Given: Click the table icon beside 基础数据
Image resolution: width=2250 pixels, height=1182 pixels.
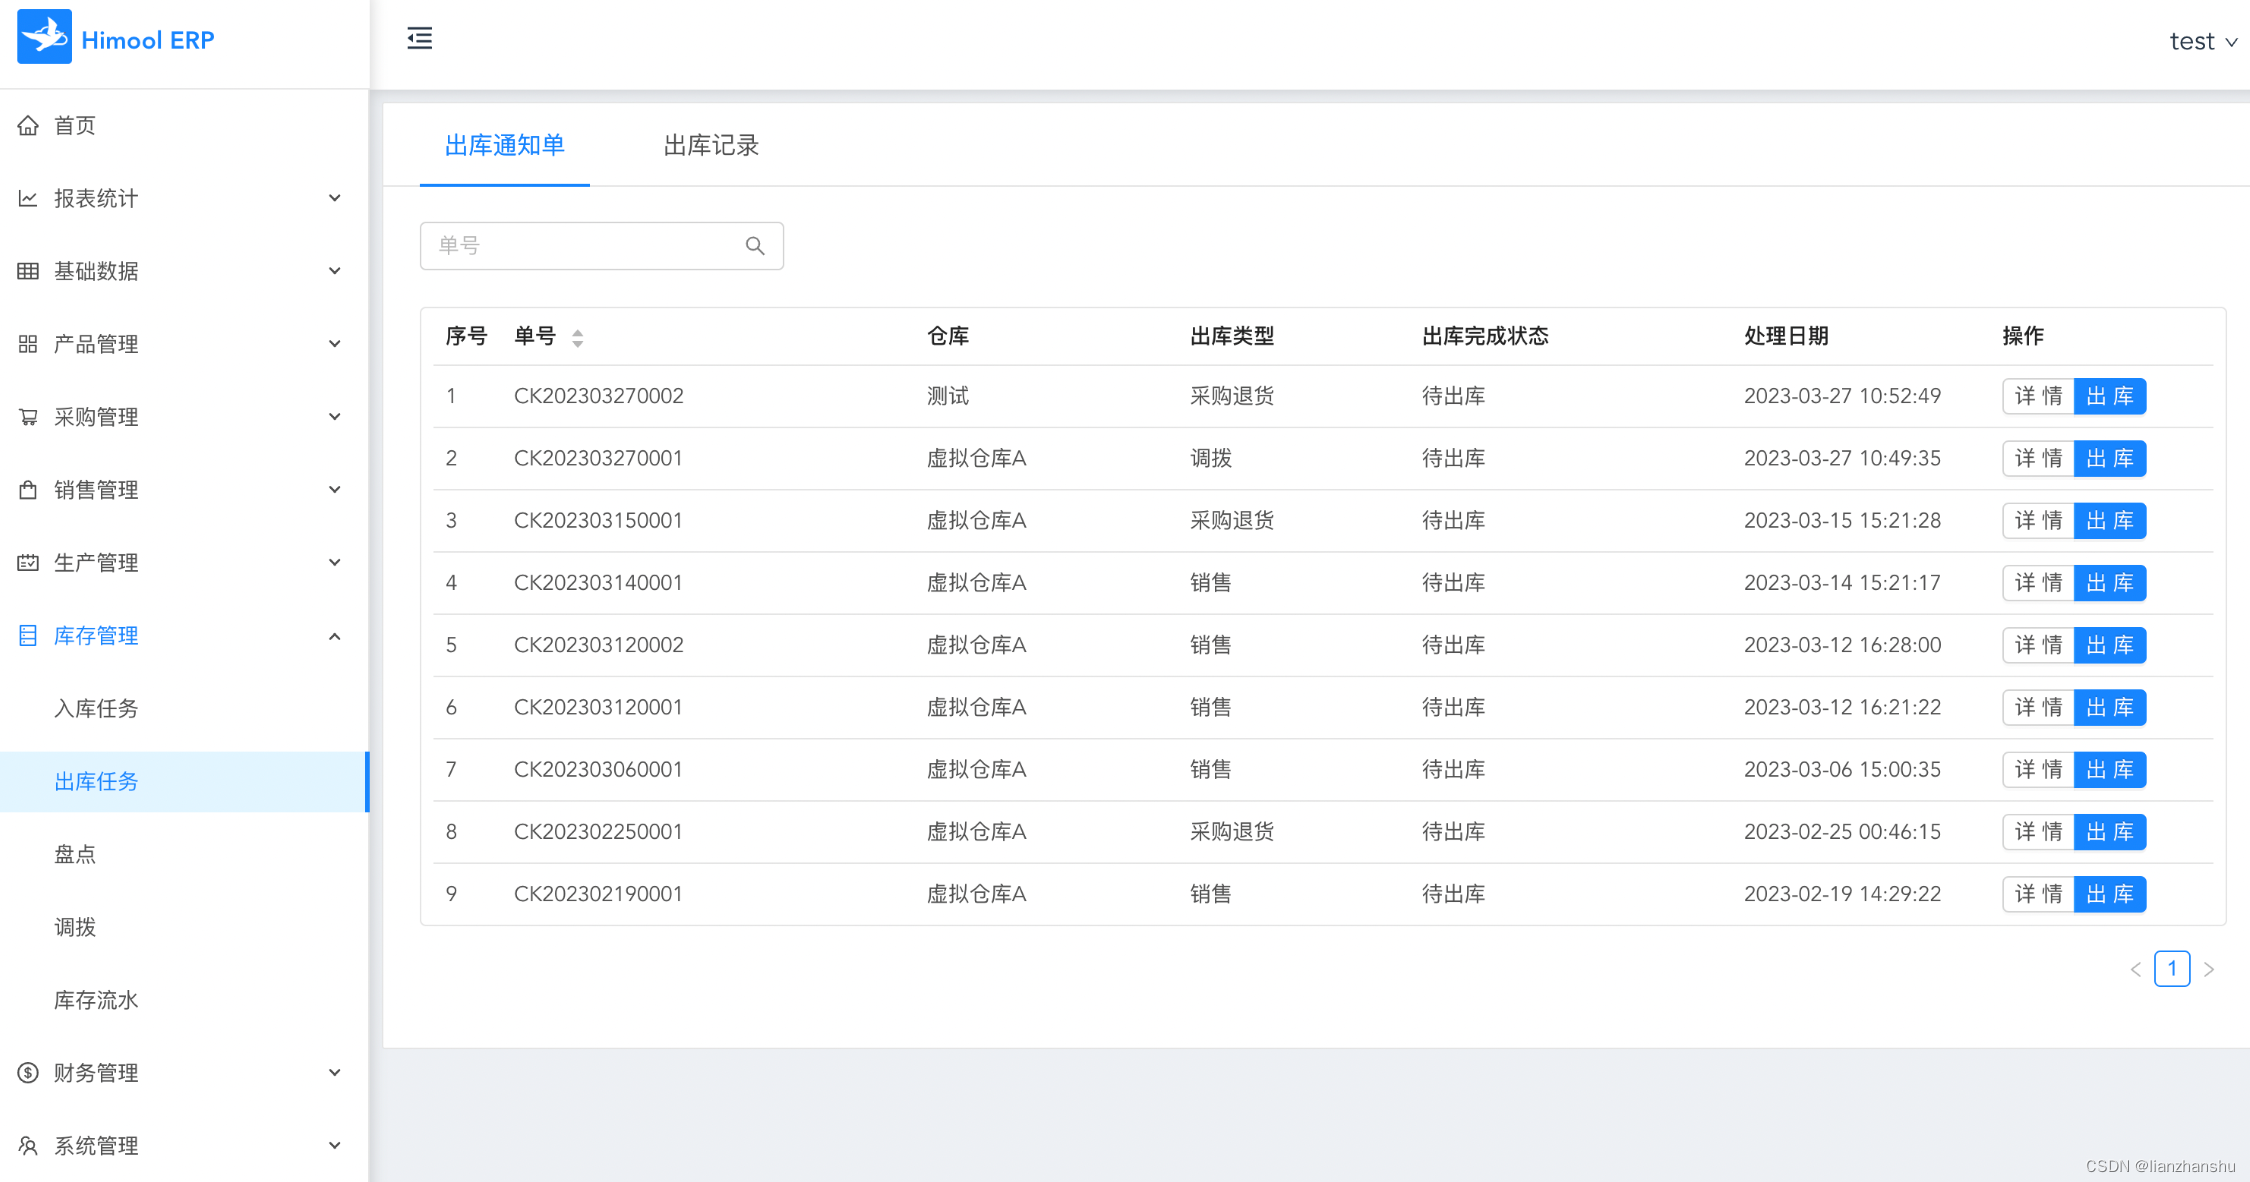Looking at the screenshot, I should coord(28,271).
